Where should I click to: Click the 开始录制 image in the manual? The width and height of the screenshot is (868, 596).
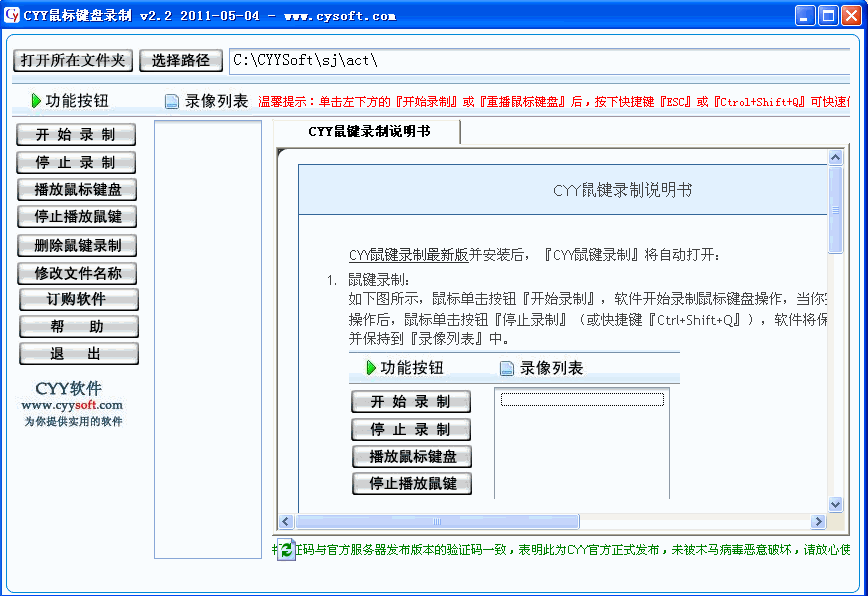coord(411,402)
